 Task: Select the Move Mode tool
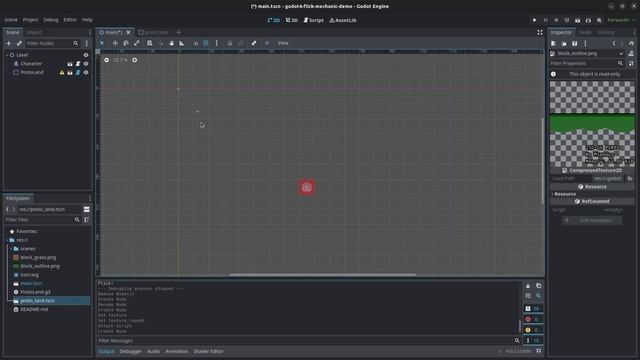[x=115, y=43]
